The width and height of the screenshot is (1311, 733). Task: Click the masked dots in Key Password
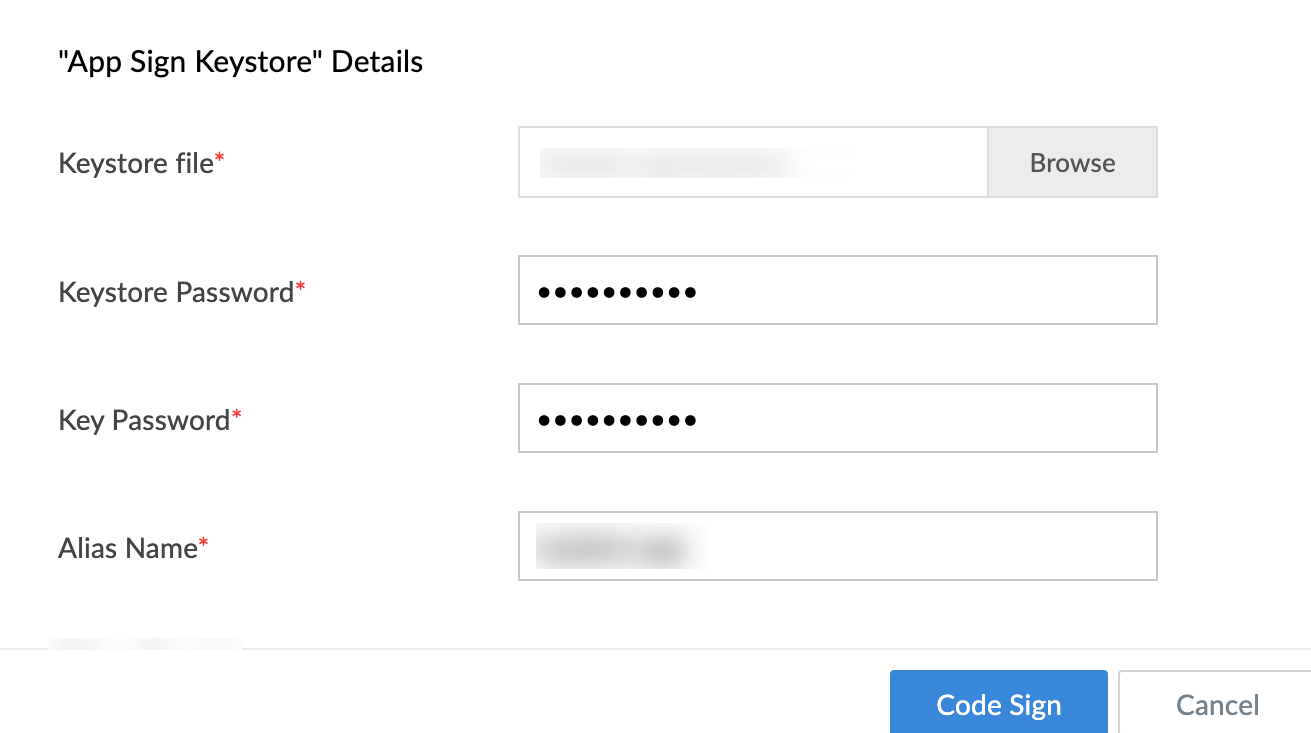(x=616, y=418)
